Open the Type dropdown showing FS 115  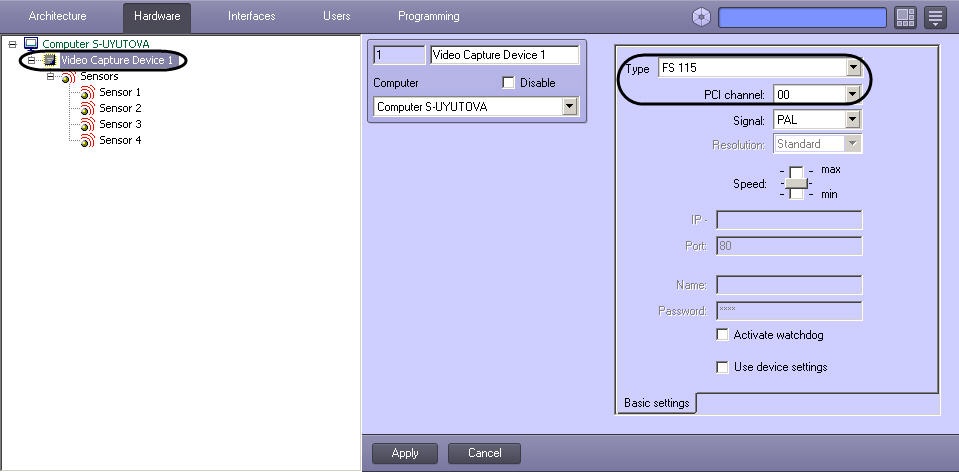[x=854, y=68]
